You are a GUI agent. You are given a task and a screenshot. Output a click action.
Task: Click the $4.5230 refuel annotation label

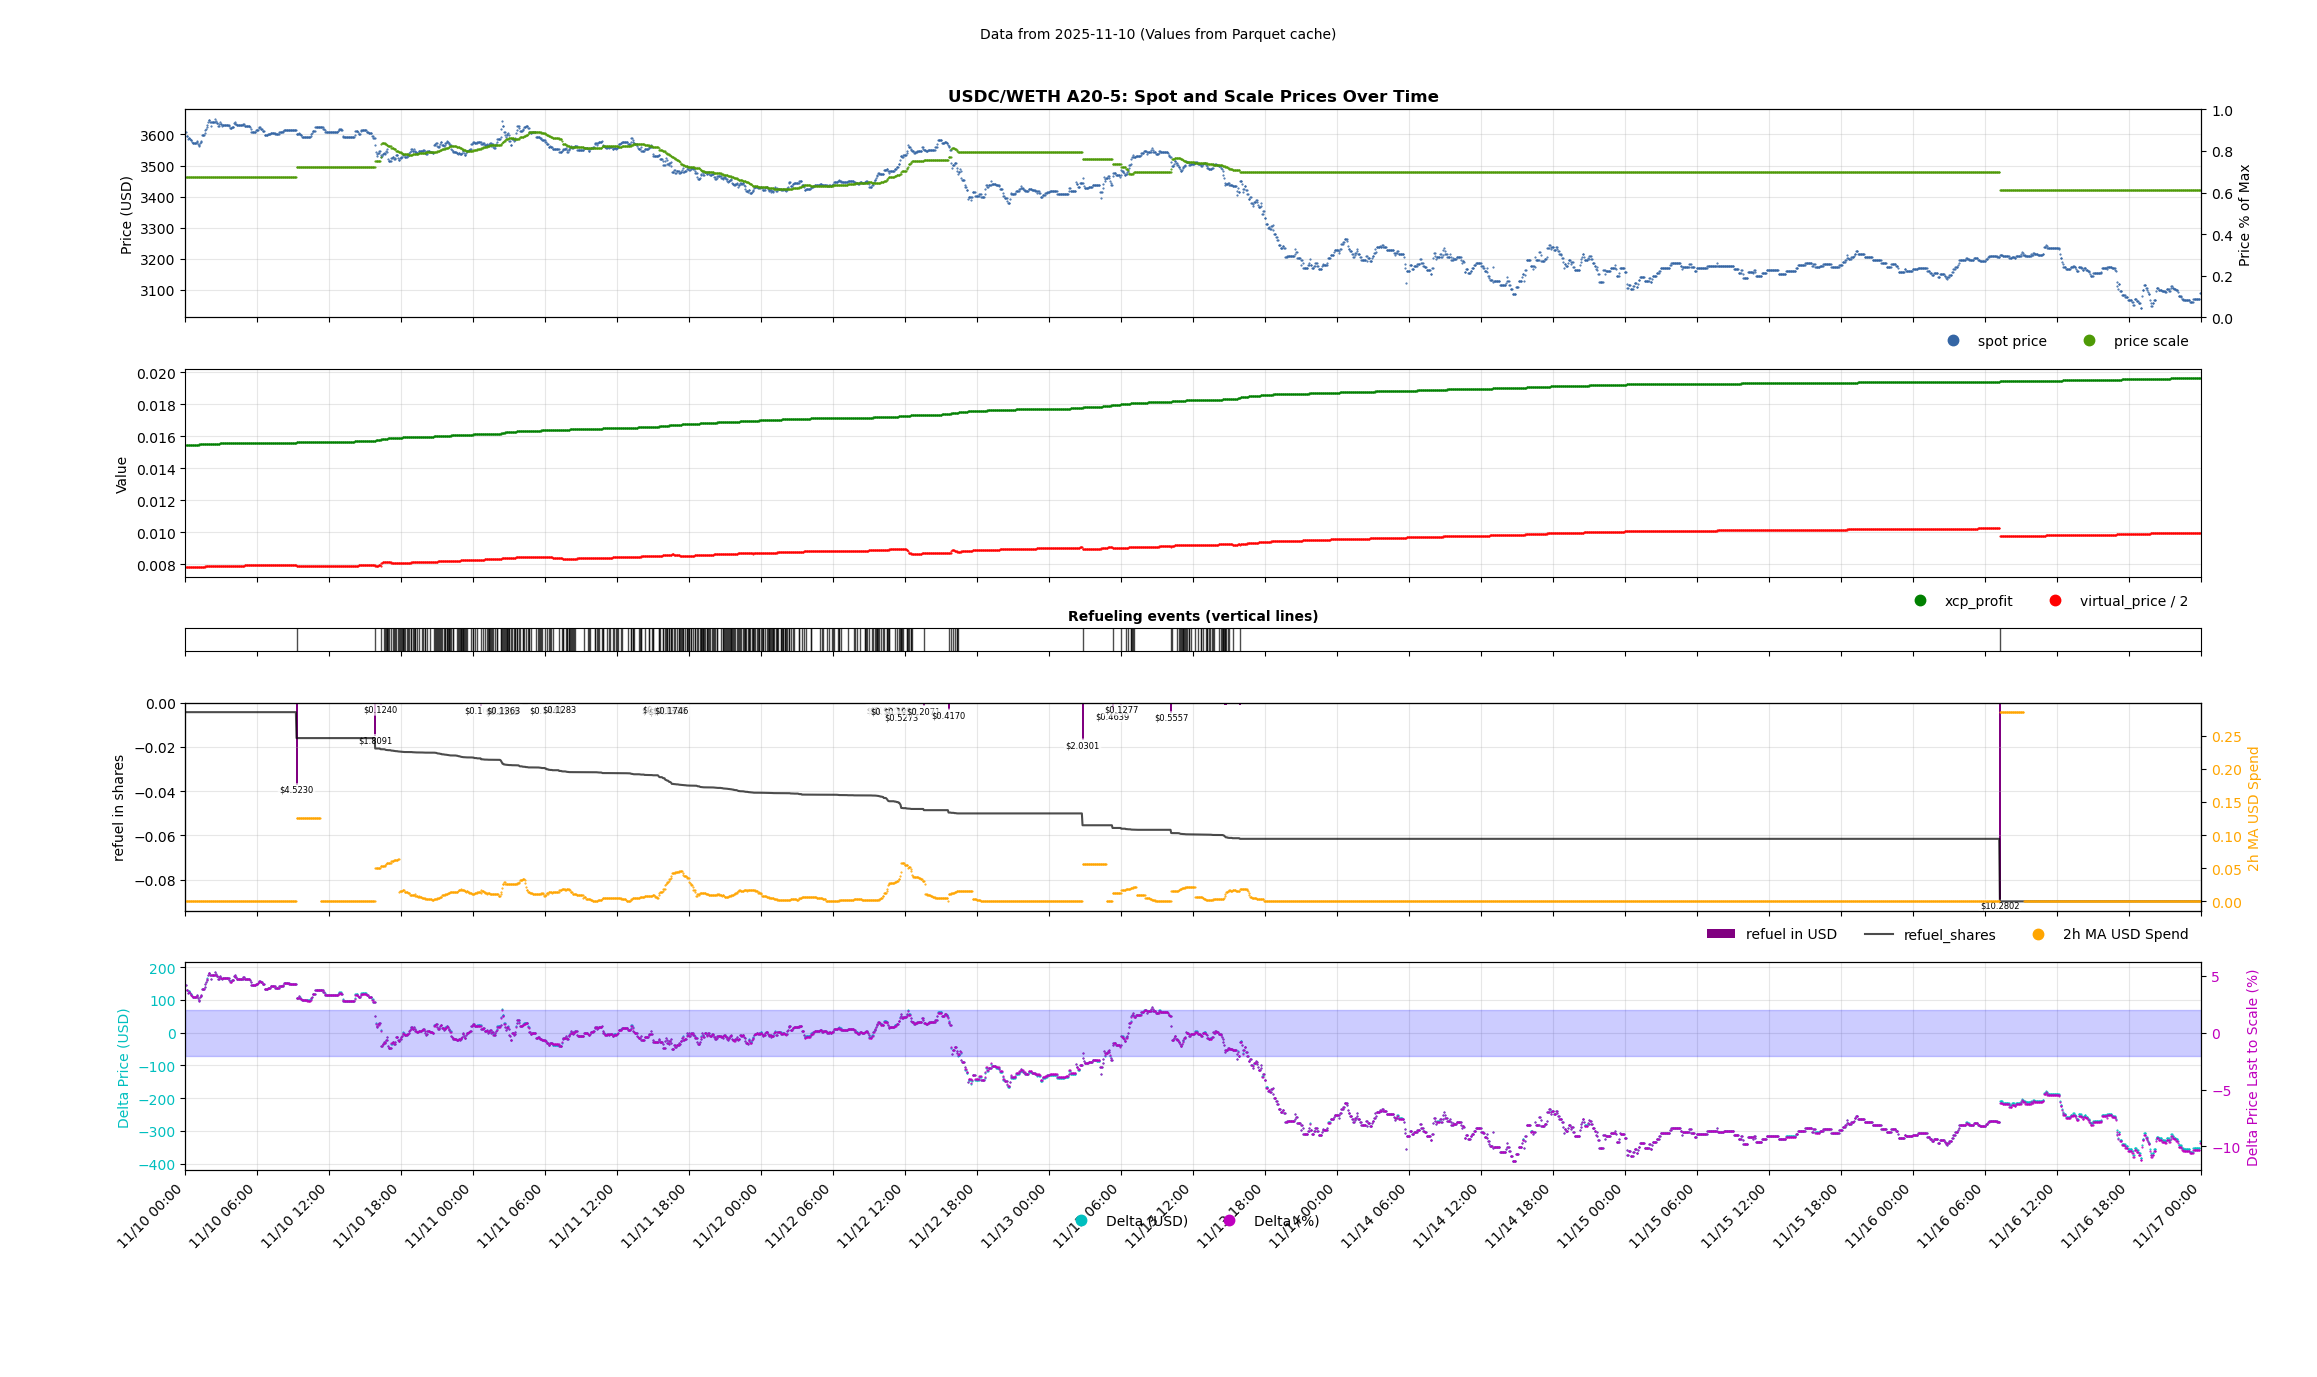pos(296,790)
